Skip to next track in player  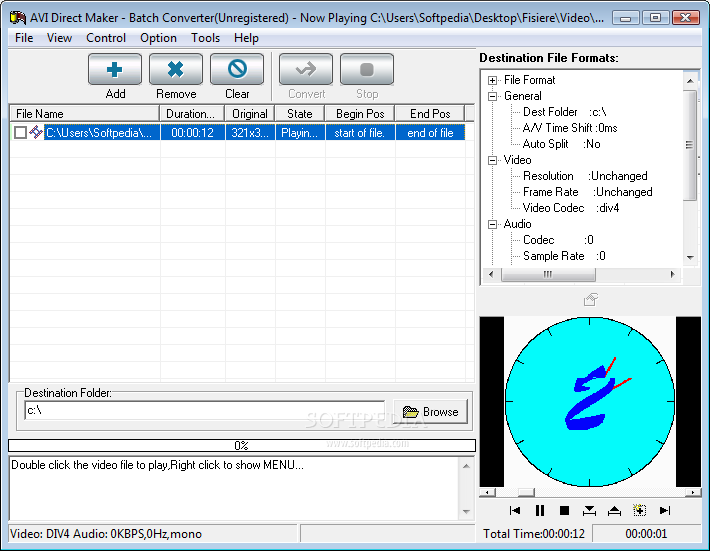(x=664, y=511)
